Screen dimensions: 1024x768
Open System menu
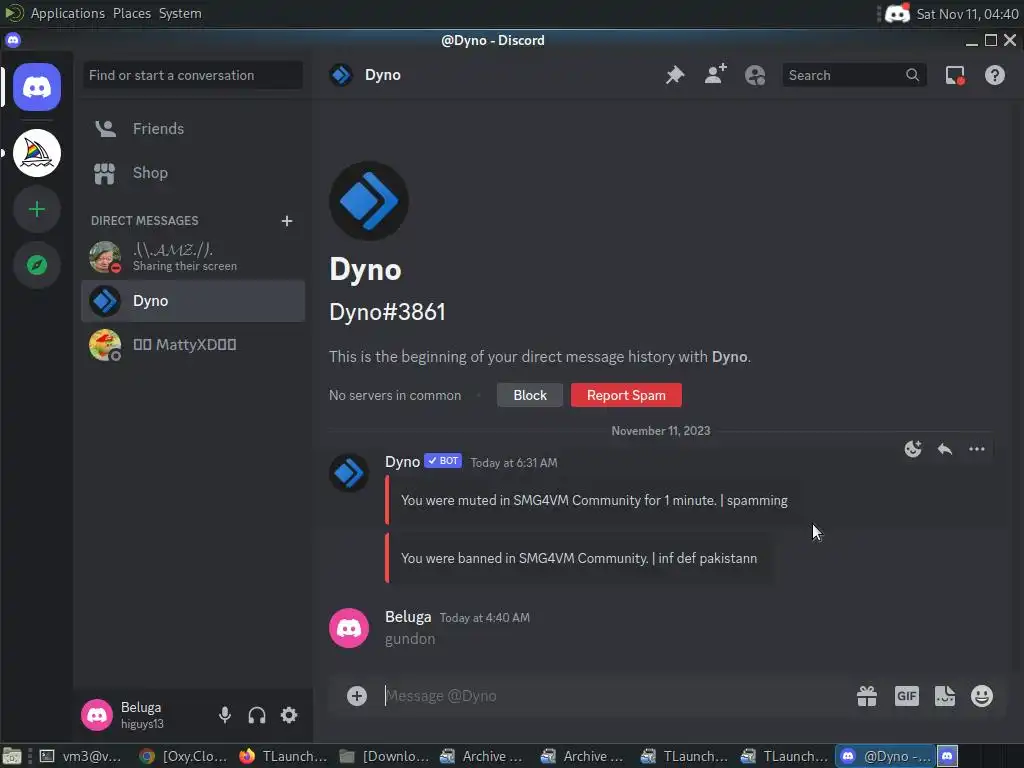[180, 13]
